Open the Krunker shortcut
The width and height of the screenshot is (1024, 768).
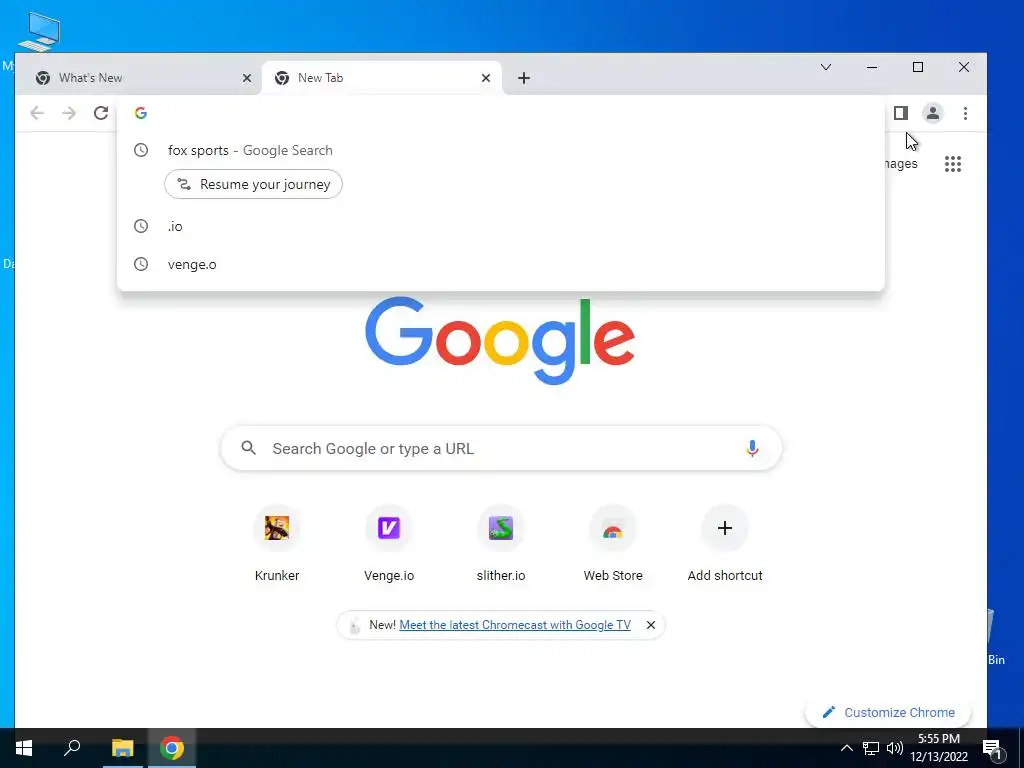(x=277, y=544)
